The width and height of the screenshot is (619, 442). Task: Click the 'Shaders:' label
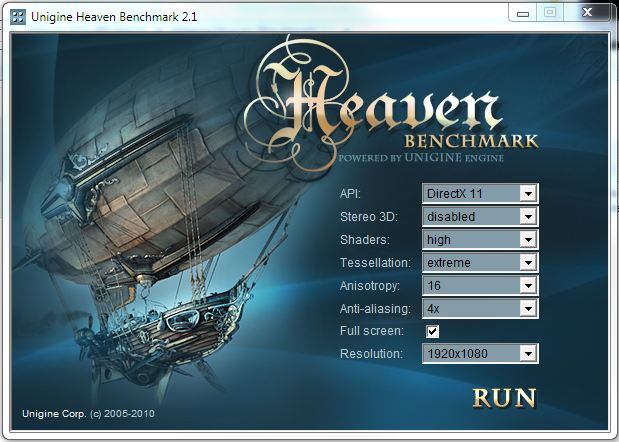coord(364,239)
